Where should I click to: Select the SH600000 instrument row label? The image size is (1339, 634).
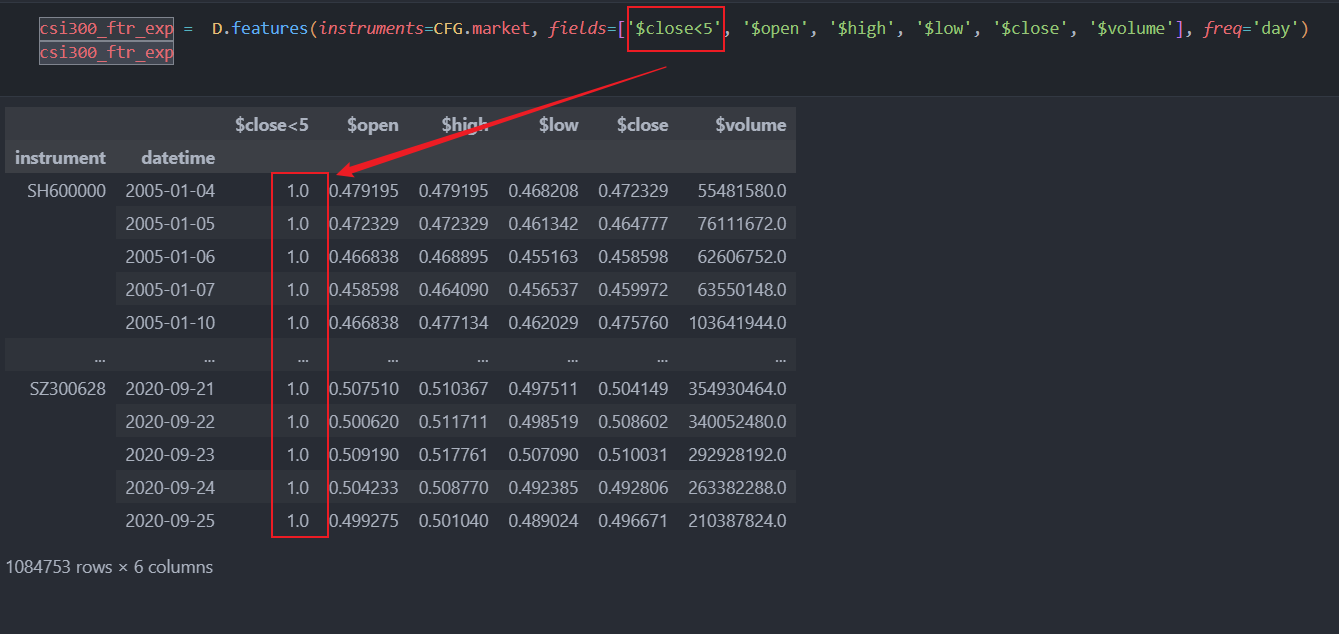66,190
